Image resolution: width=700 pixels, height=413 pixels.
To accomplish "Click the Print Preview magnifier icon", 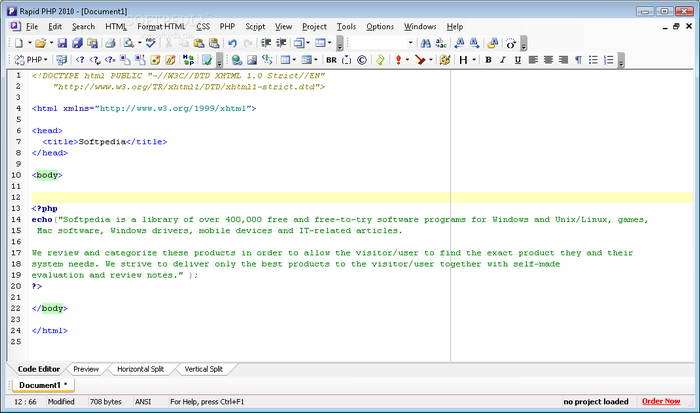I will pos(129,43).
